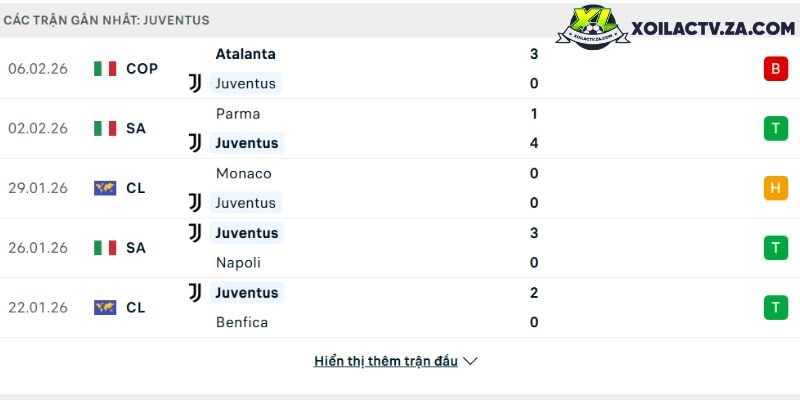Select the Benfica team name
Screen dimensions: 800x400
coord(244,322)
